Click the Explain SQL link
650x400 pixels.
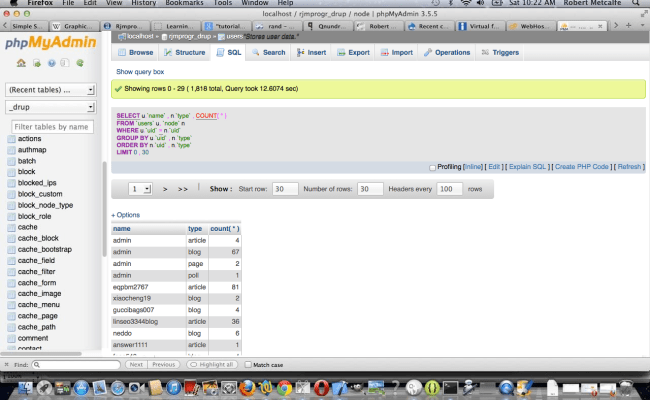click(527, 167)
